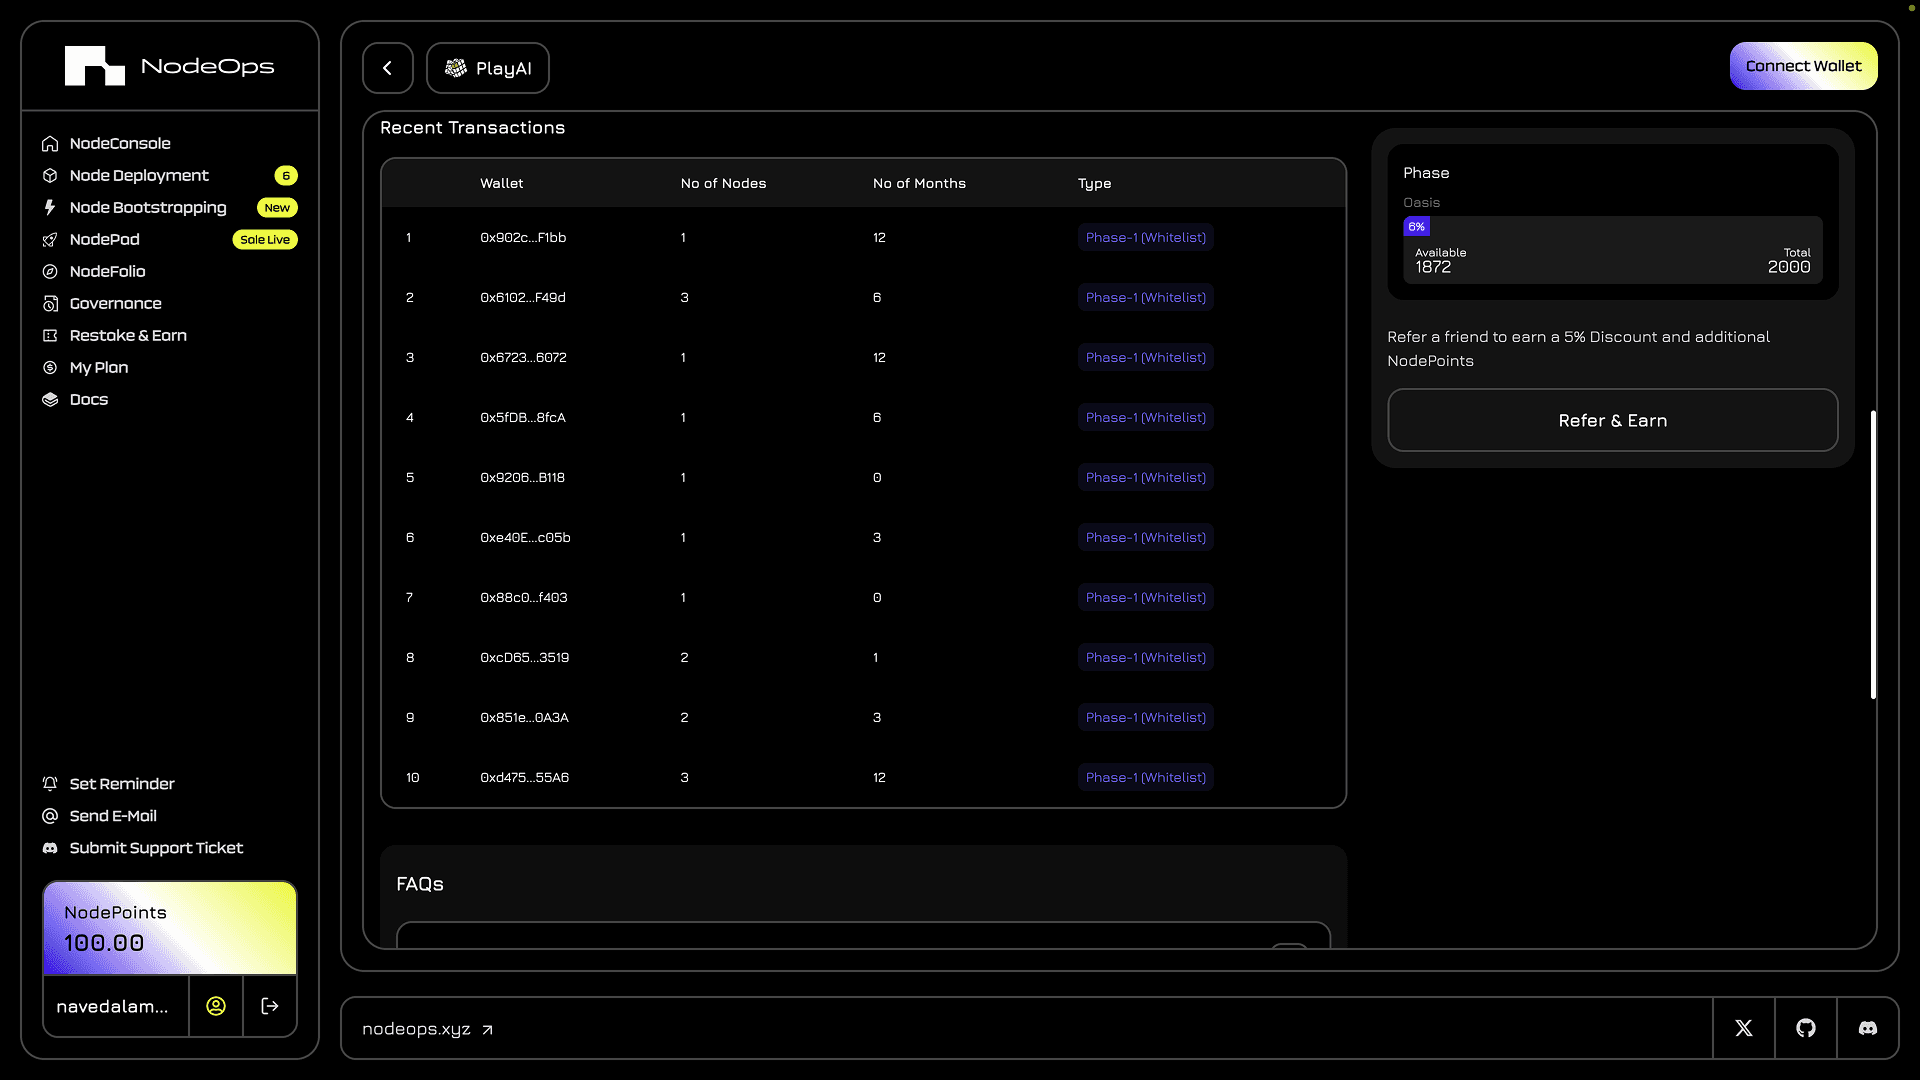This screenshot has width=1920, height=1080.
Task: Click the My Plan coin icon
Action: [50, 368]
